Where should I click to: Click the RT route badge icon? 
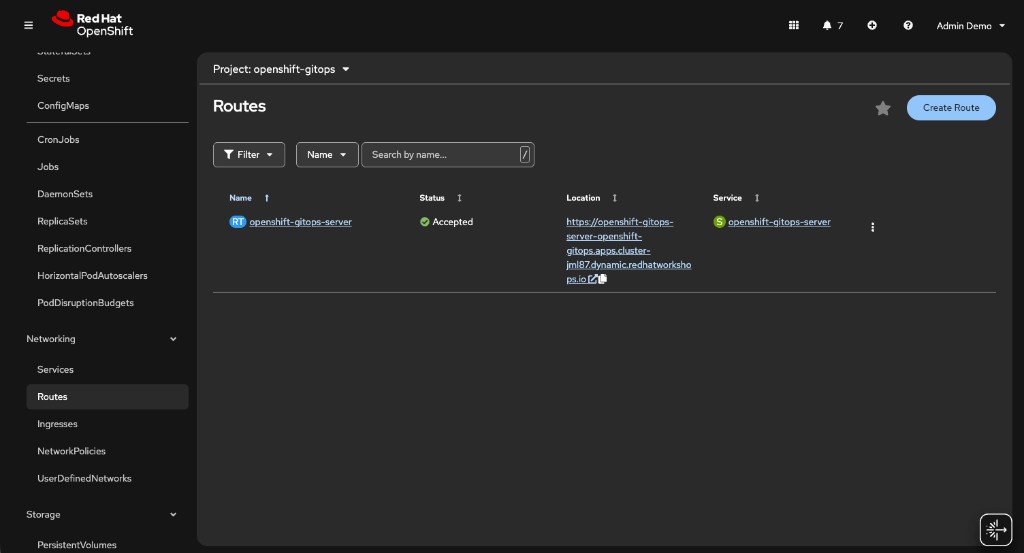click(x=238, y=222)
